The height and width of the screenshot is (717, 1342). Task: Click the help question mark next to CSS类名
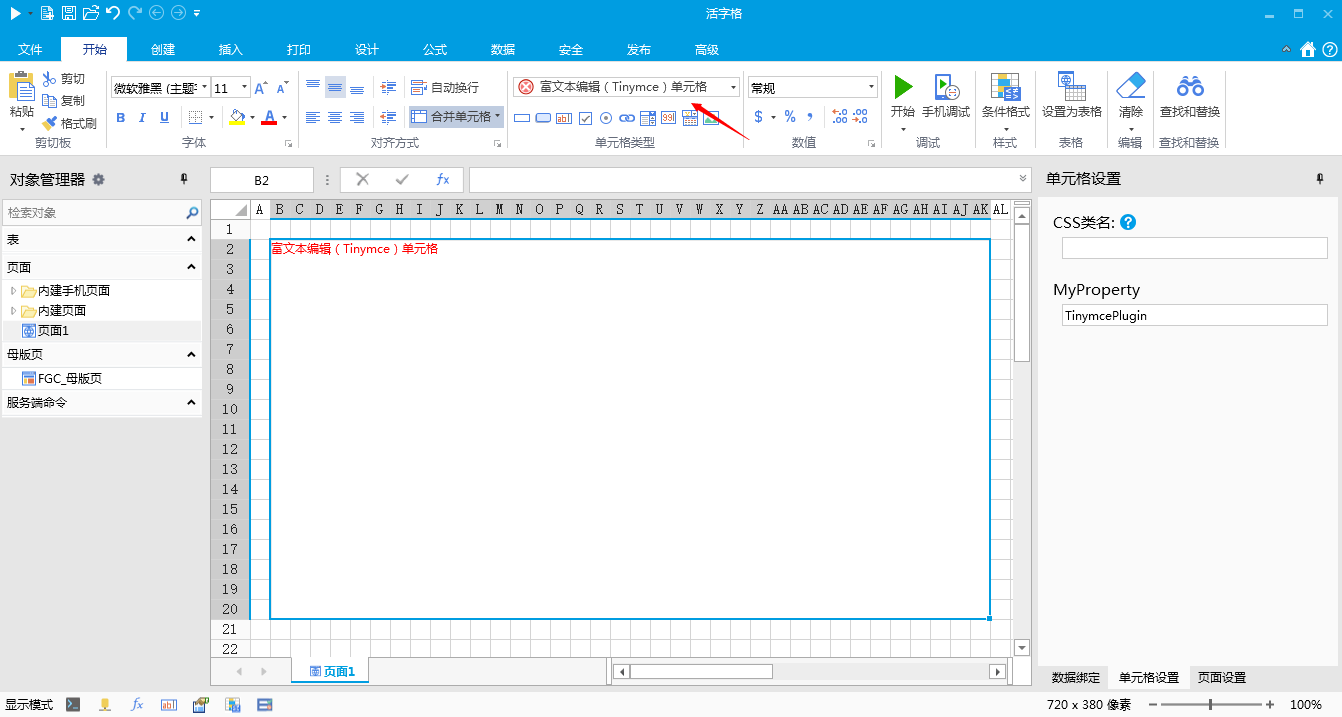point(1128,222)
